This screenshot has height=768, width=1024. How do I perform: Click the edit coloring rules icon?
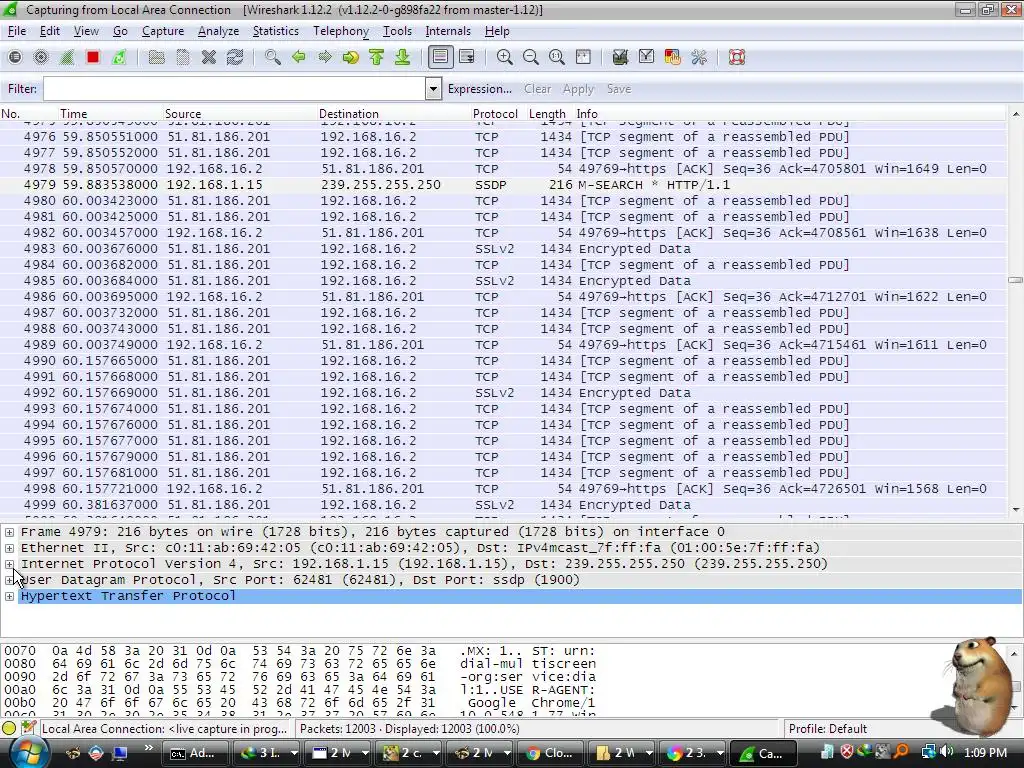[673, 57]
